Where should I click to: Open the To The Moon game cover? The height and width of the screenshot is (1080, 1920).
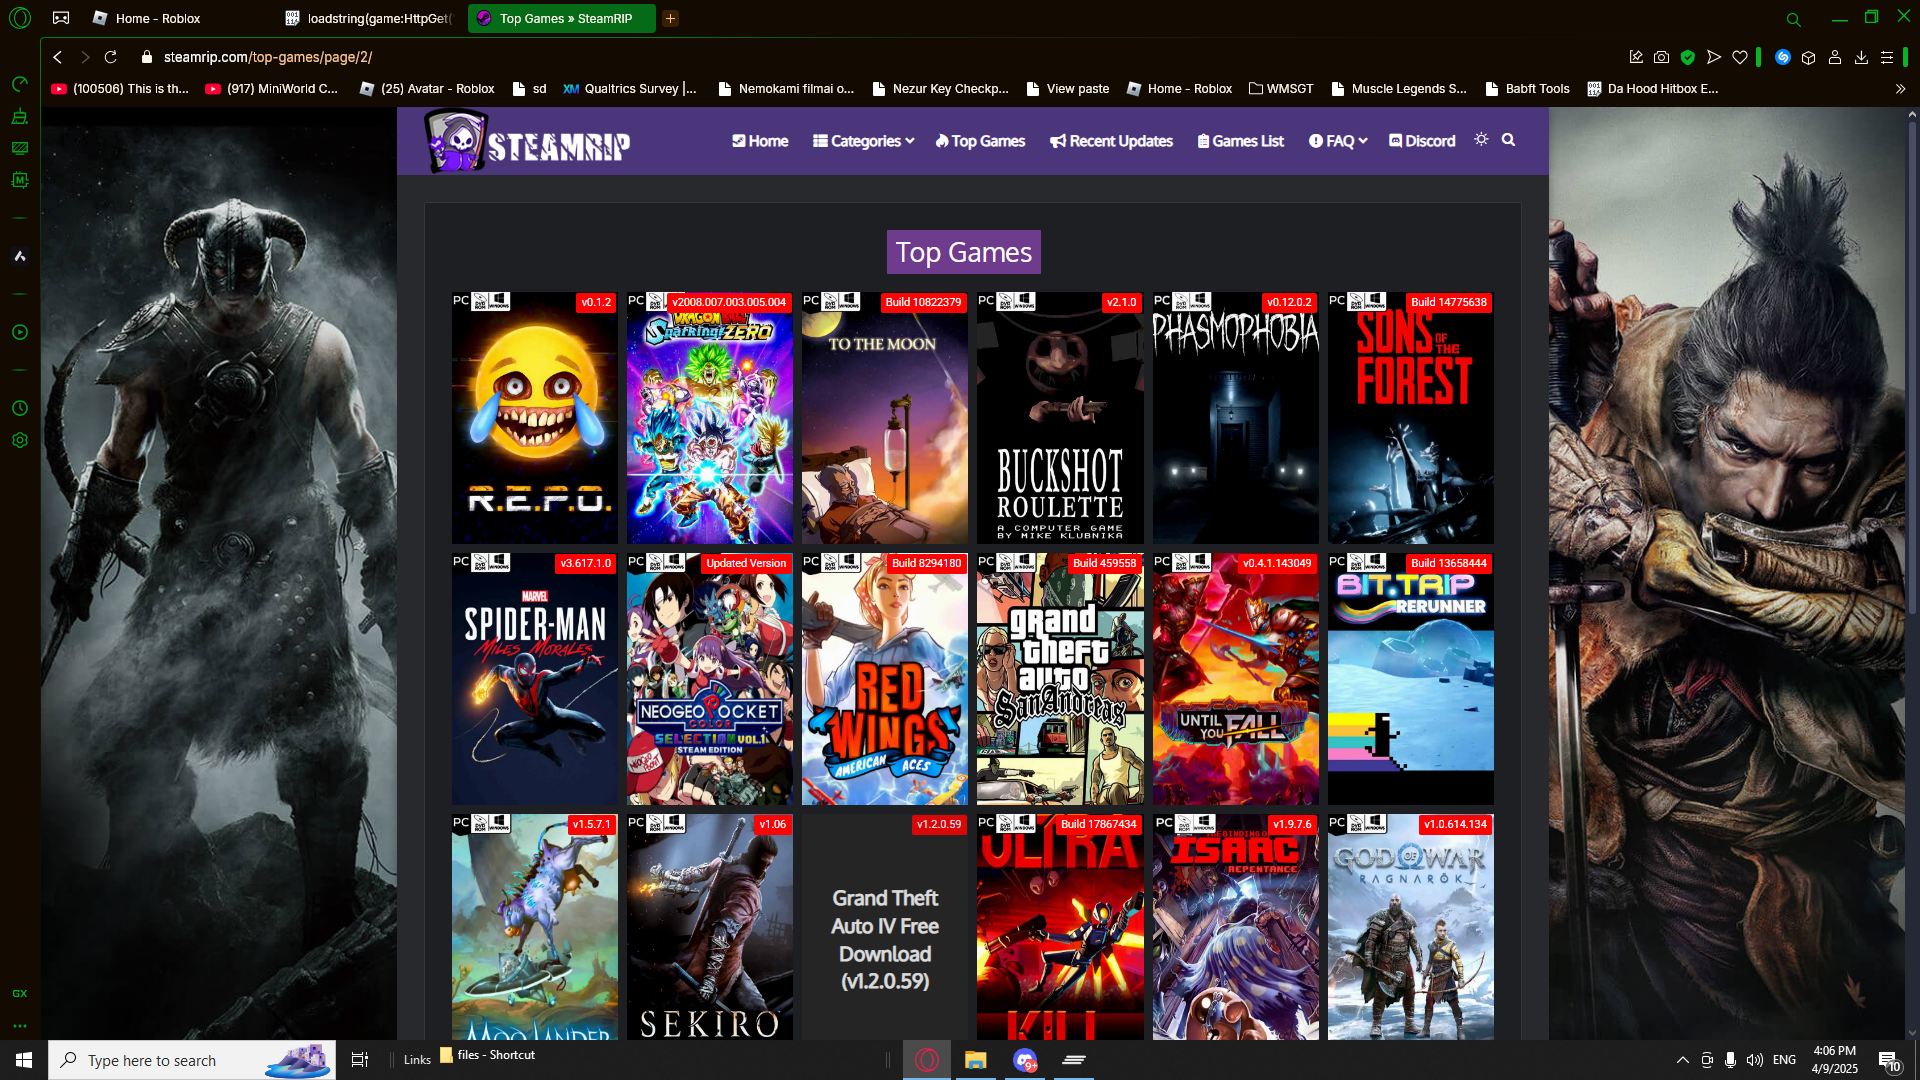(x=885, y=418)
